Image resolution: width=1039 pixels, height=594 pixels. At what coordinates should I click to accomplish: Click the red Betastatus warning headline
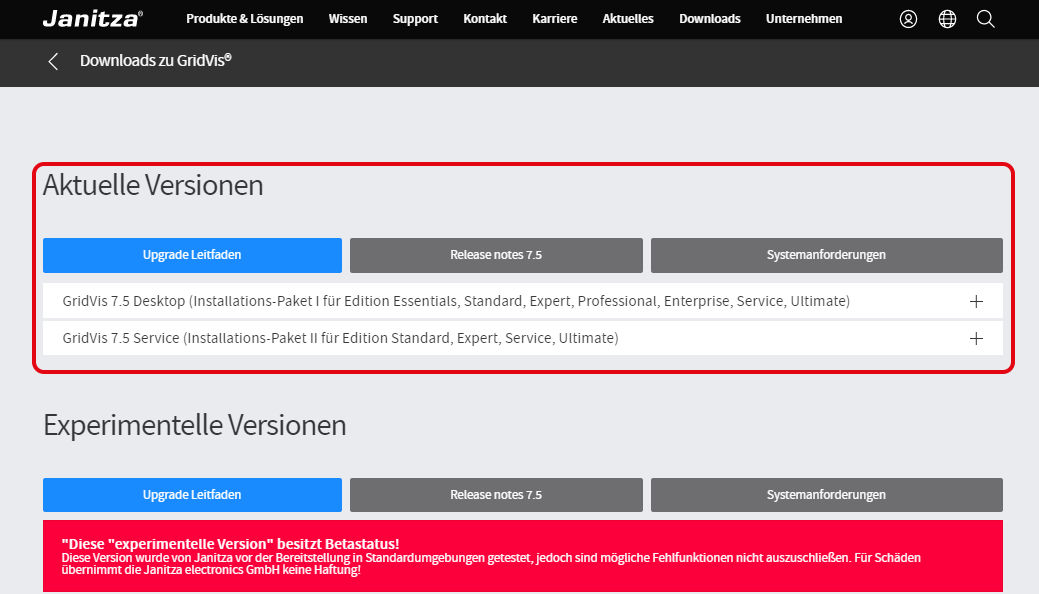[230, 544]
